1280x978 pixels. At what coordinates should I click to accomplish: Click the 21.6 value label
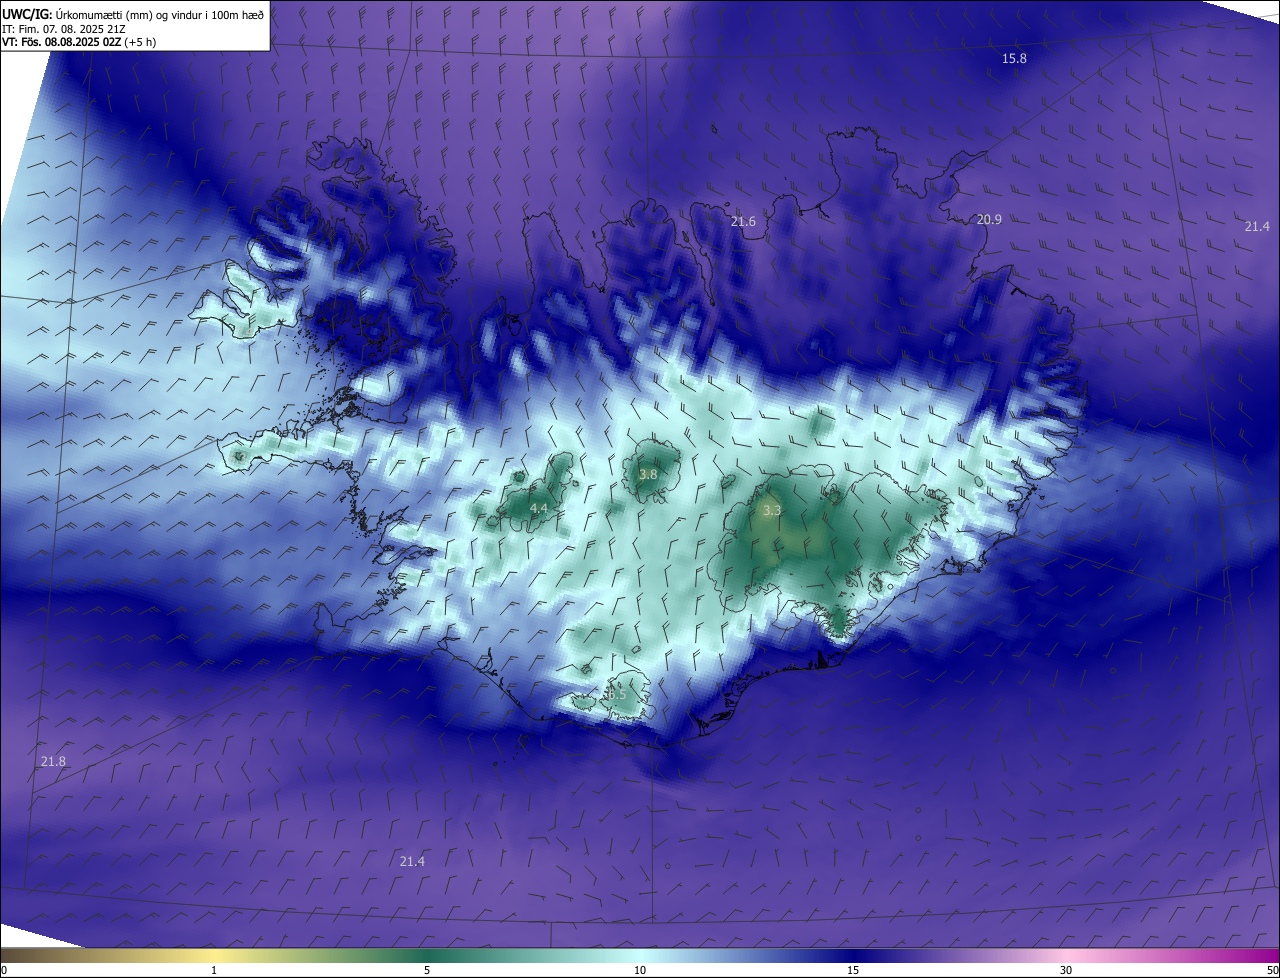click(743, 222)
